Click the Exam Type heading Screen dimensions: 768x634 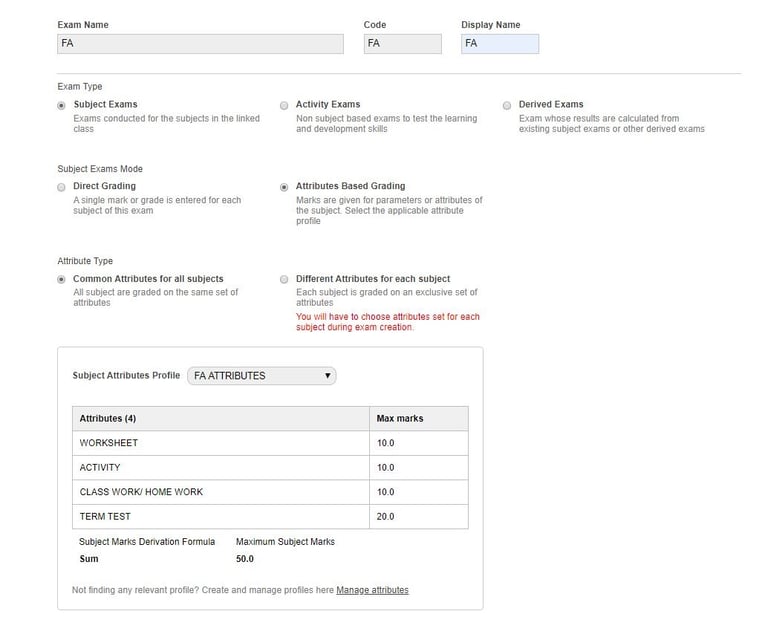pyautogui.click(x=80, y=86)
